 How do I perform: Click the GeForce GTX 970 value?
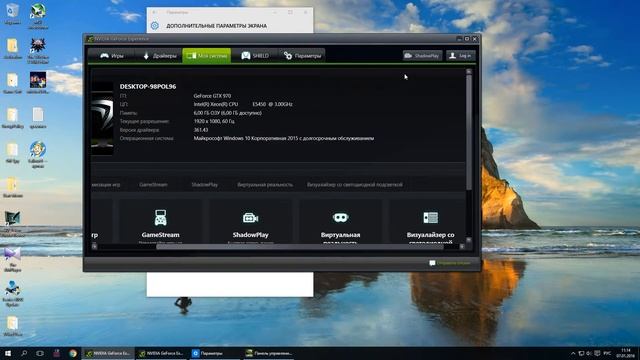[x=212, y=96]
